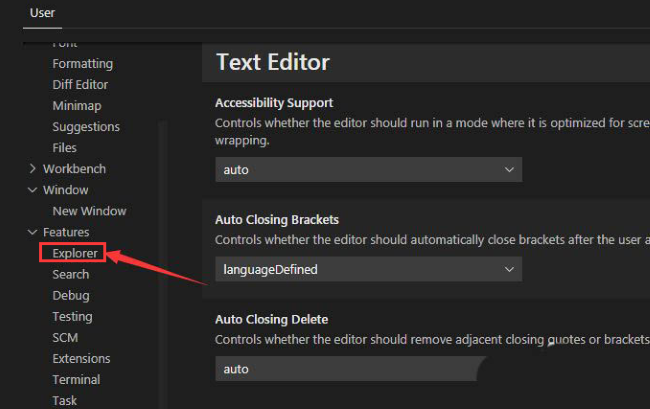Open Terminal settings category
The image size is (650, 409).
tap(76, 379)
